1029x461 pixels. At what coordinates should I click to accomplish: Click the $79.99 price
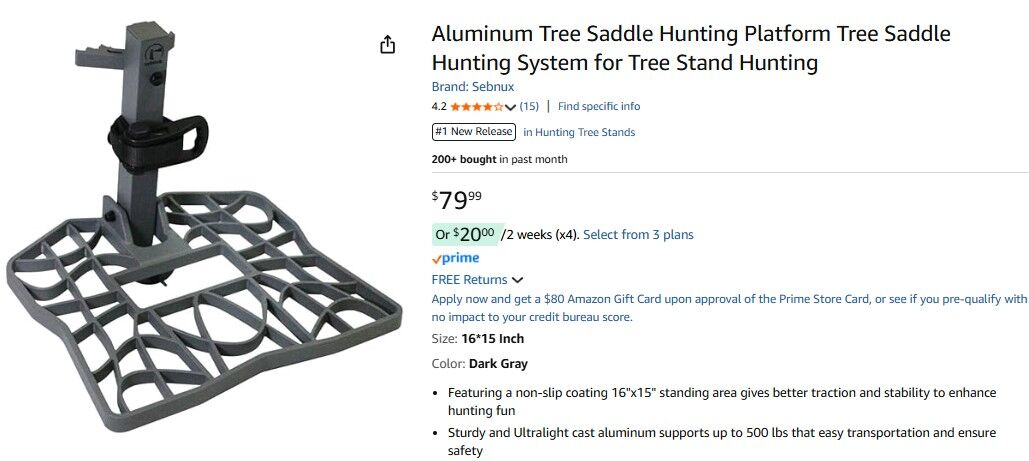(457, 199)
